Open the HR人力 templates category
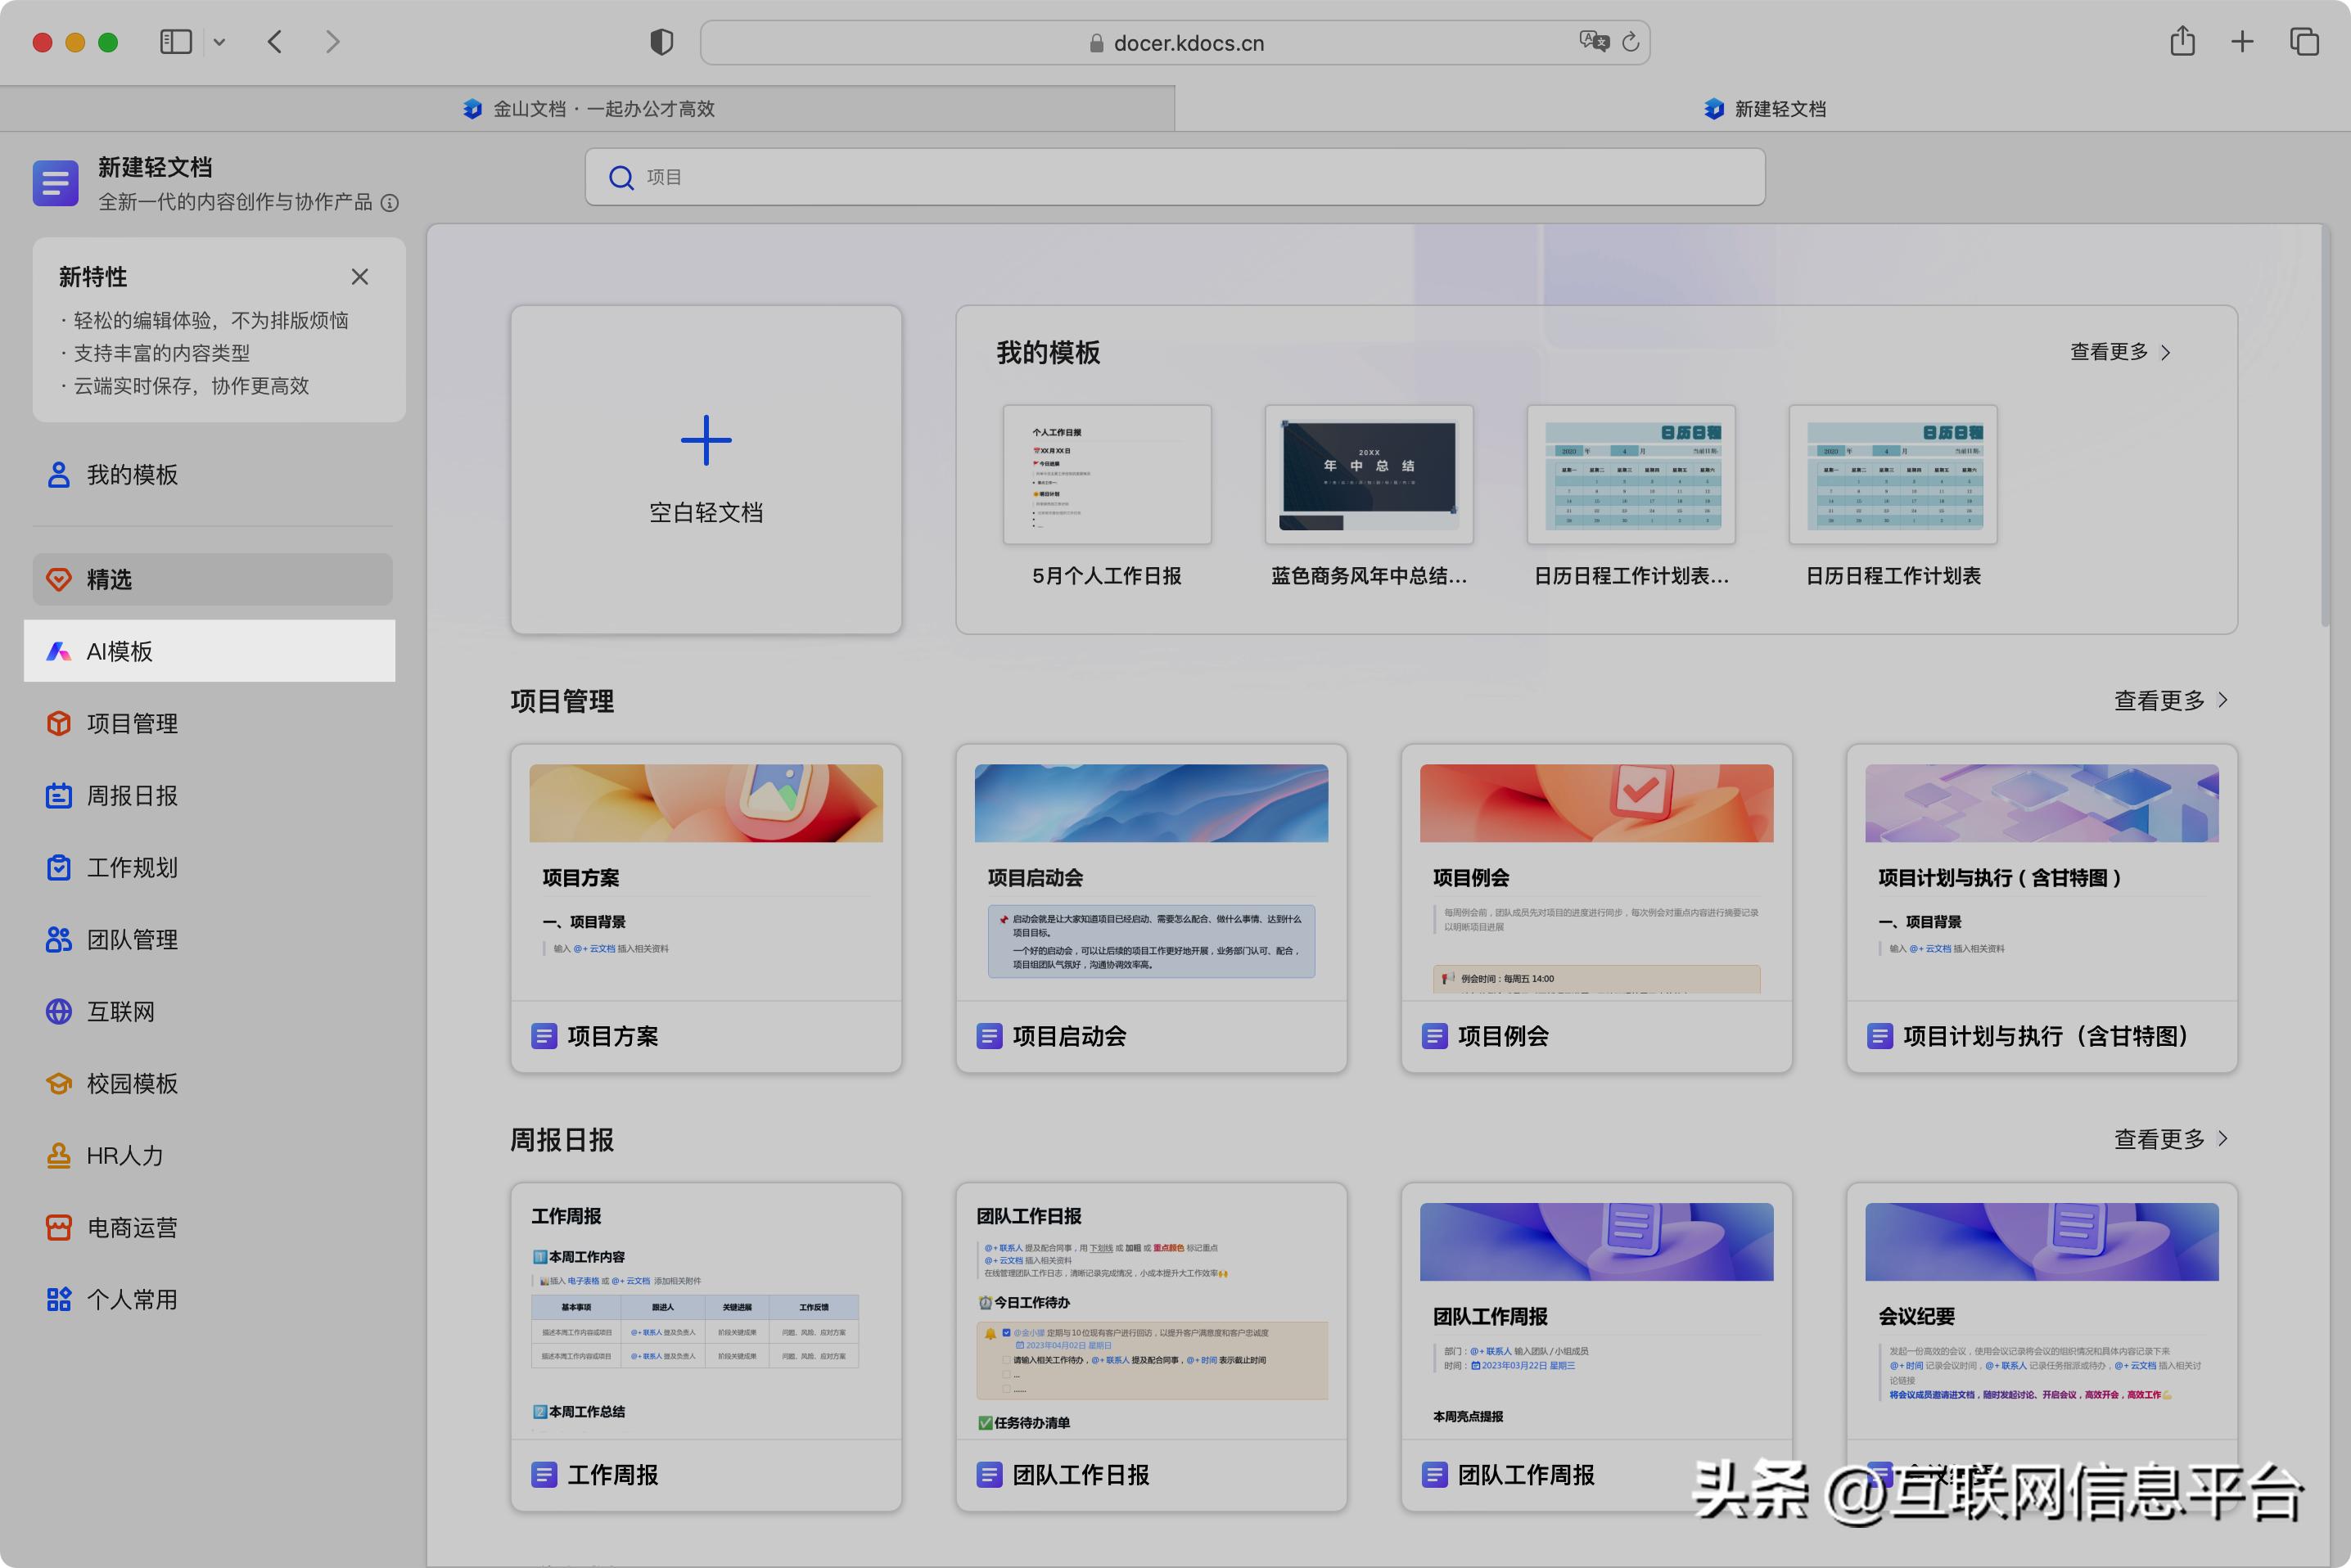The image size is (2351, 1568). coord(124,1155)
